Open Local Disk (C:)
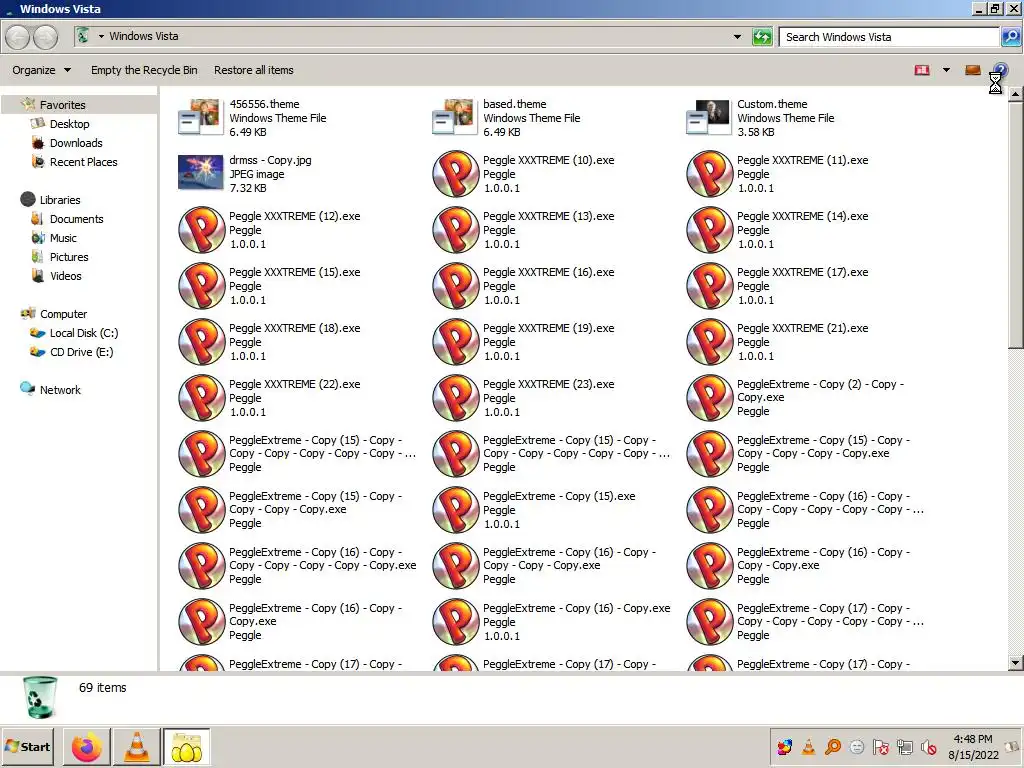Image resolution: width=1024 pixels, height=768 pixels. tap(84, 332)
